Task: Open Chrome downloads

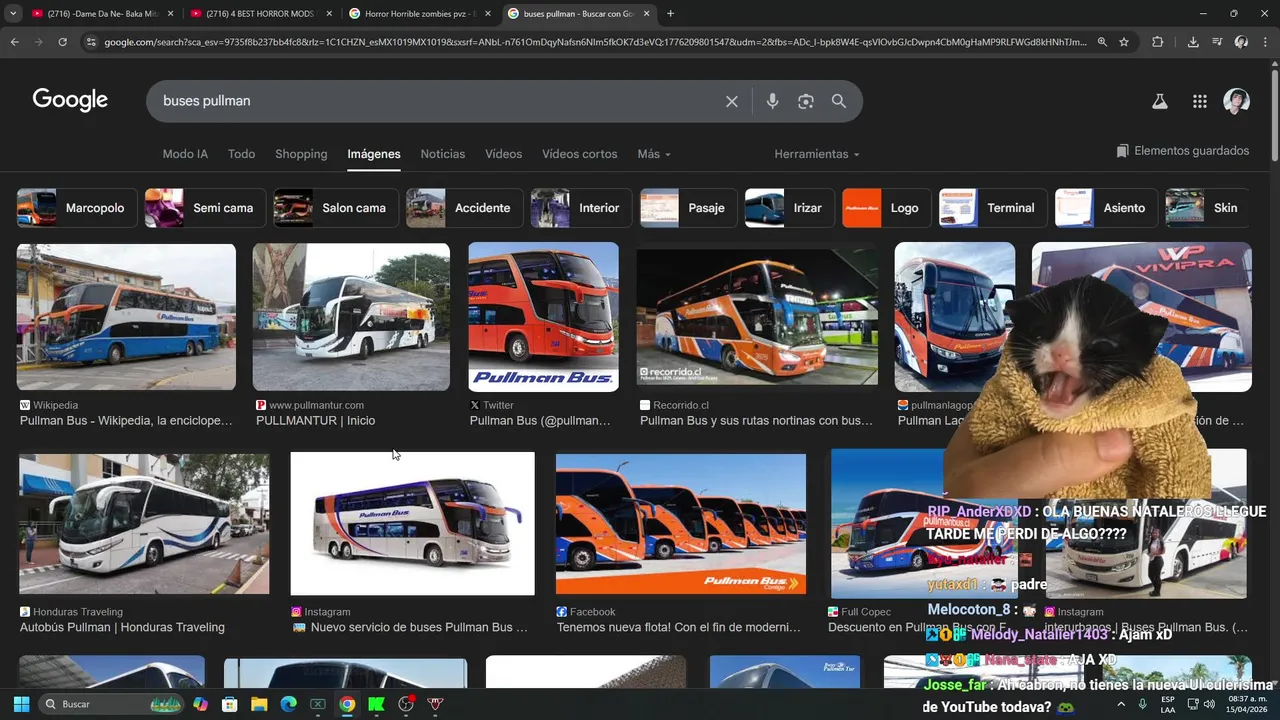Action: (x=1193, y=42)
